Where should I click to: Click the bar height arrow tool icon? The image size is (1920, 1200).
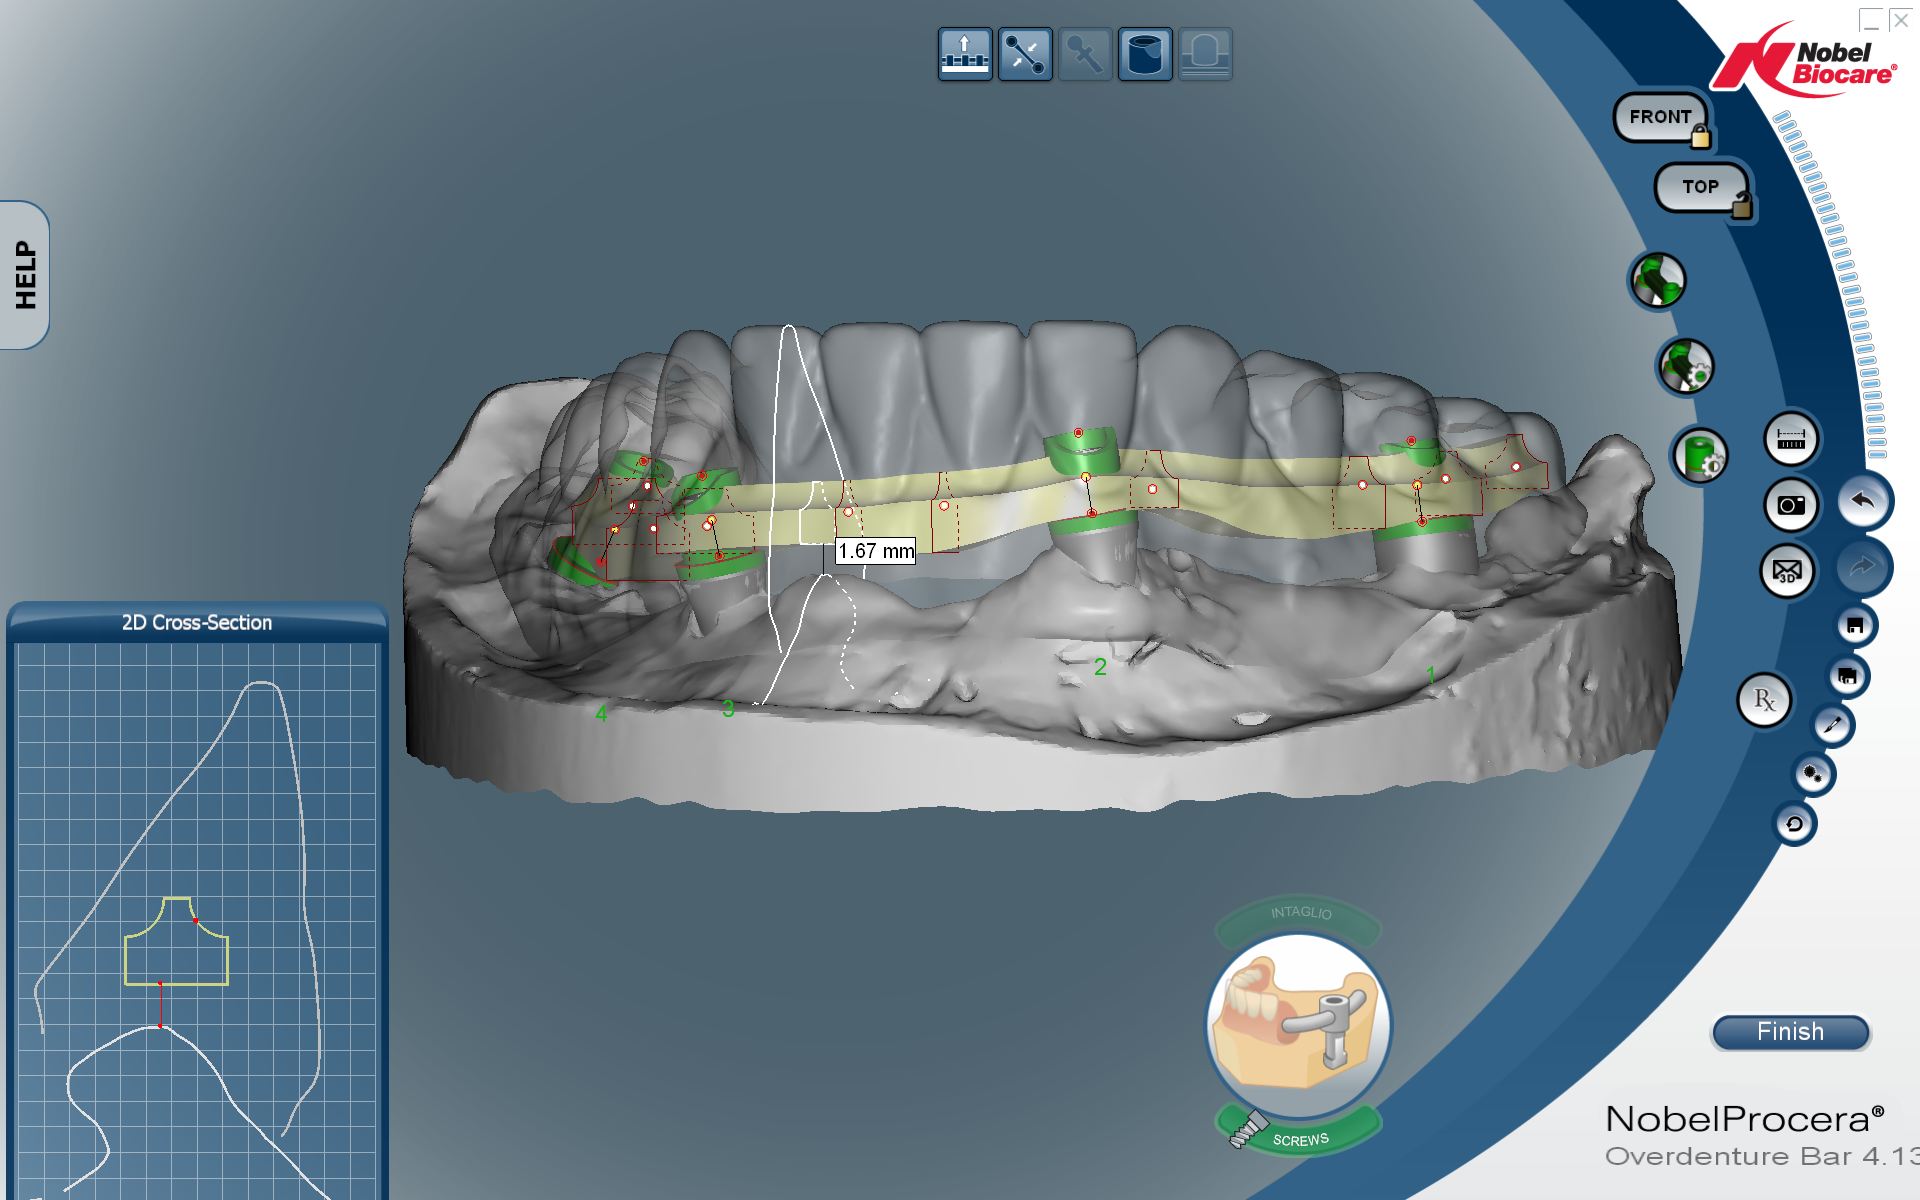(964, 54)
